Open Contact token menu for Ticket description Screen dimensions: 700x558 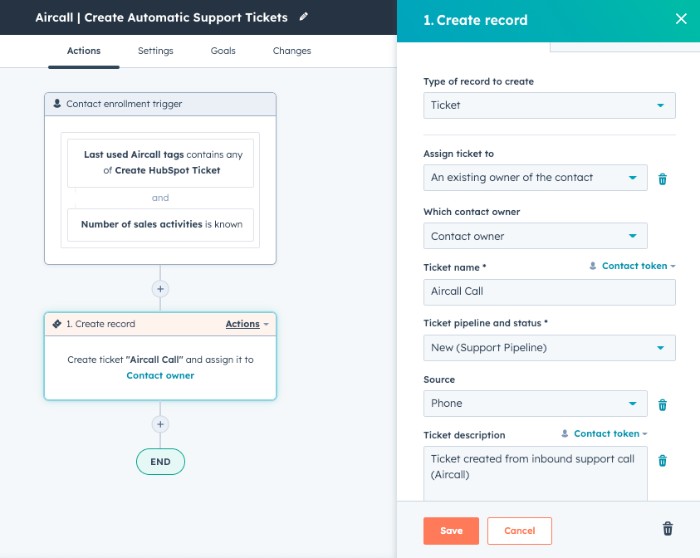click(604, 434)
